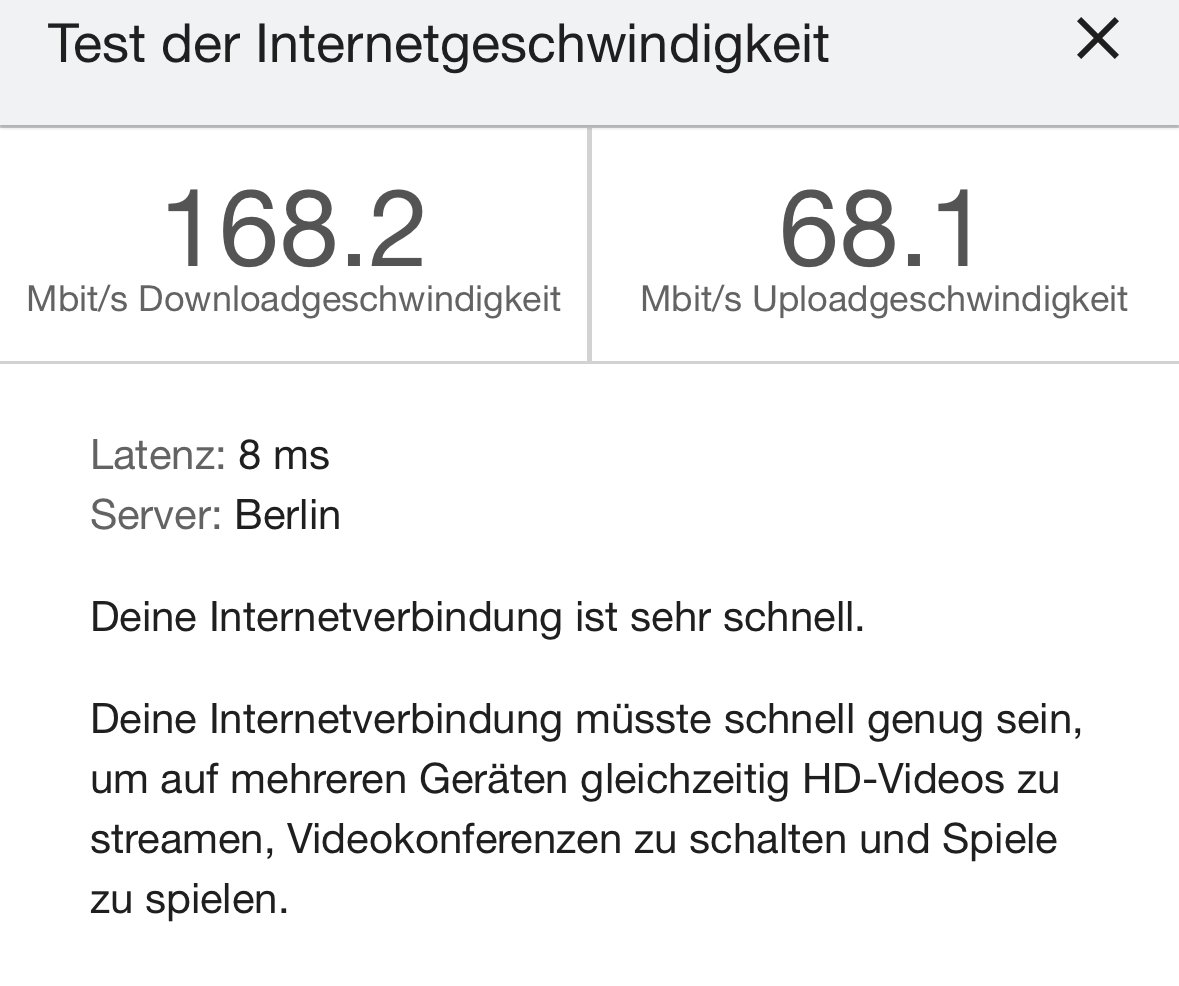Click the 68.1 upload speed value
1179x986 pixels.
pos(879,231)
